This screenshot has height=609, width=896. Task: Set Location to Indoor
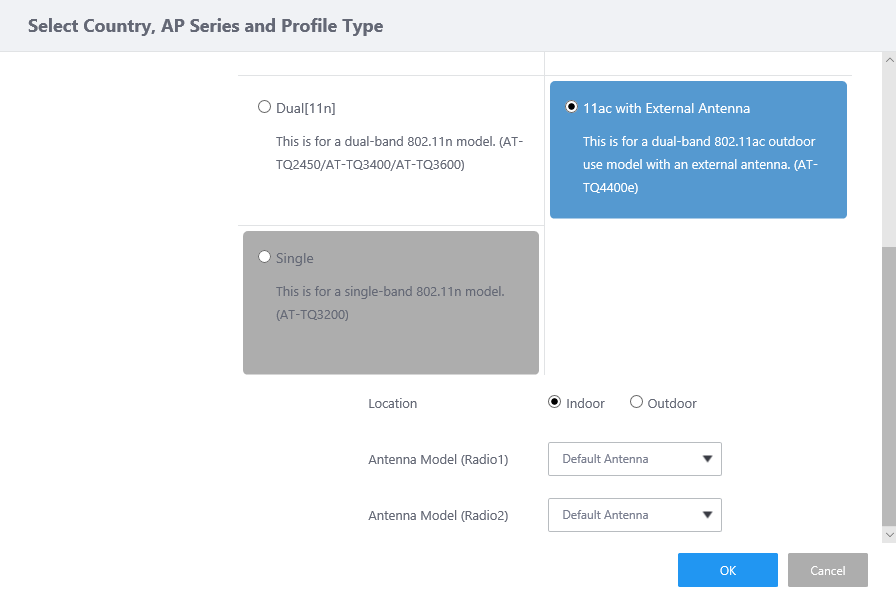tap(554, 402)
